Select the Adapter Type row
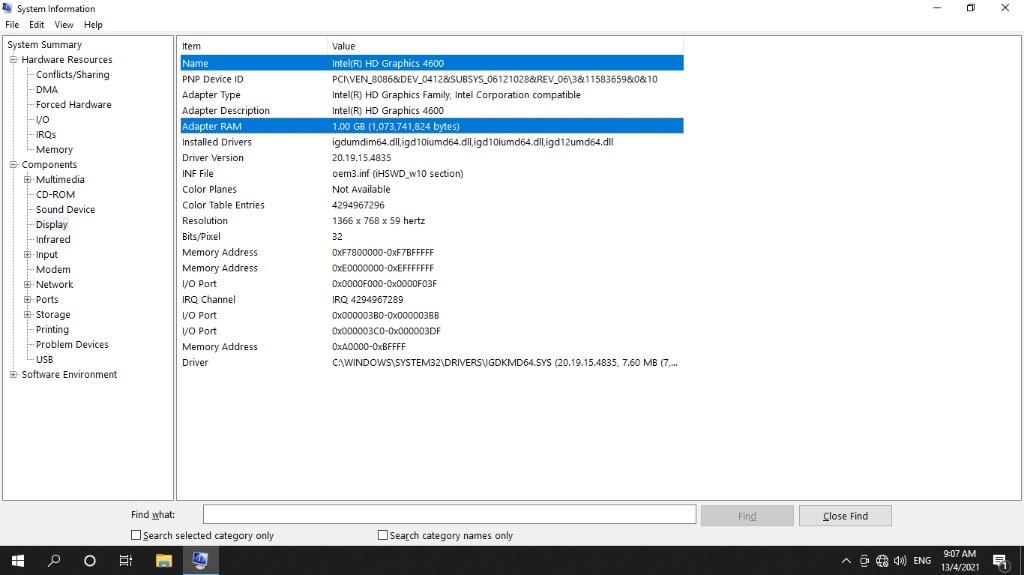 pyautogui.click(x=432, y=95)
